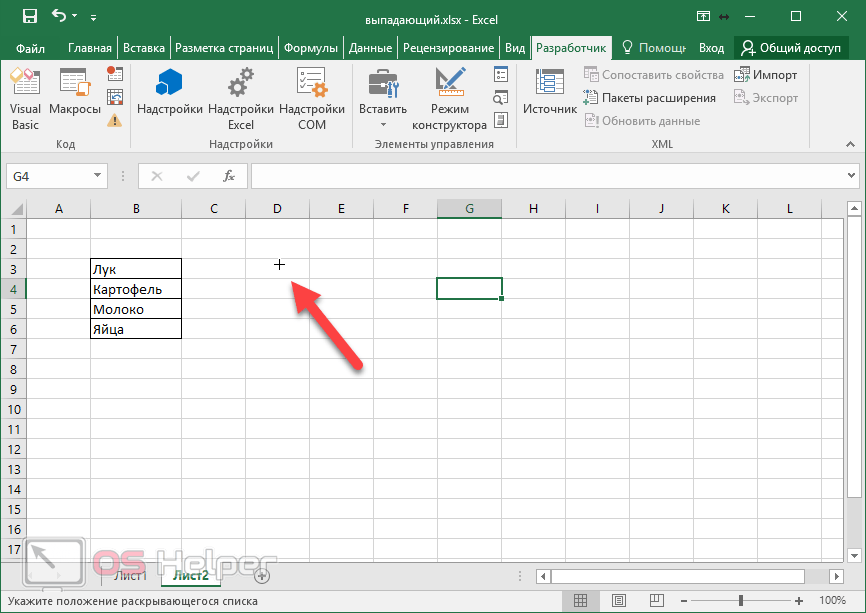Open Insert controls (Вставить) menu
The height and width of the screenshot is (613, 866).
click(x=383, y=99)
